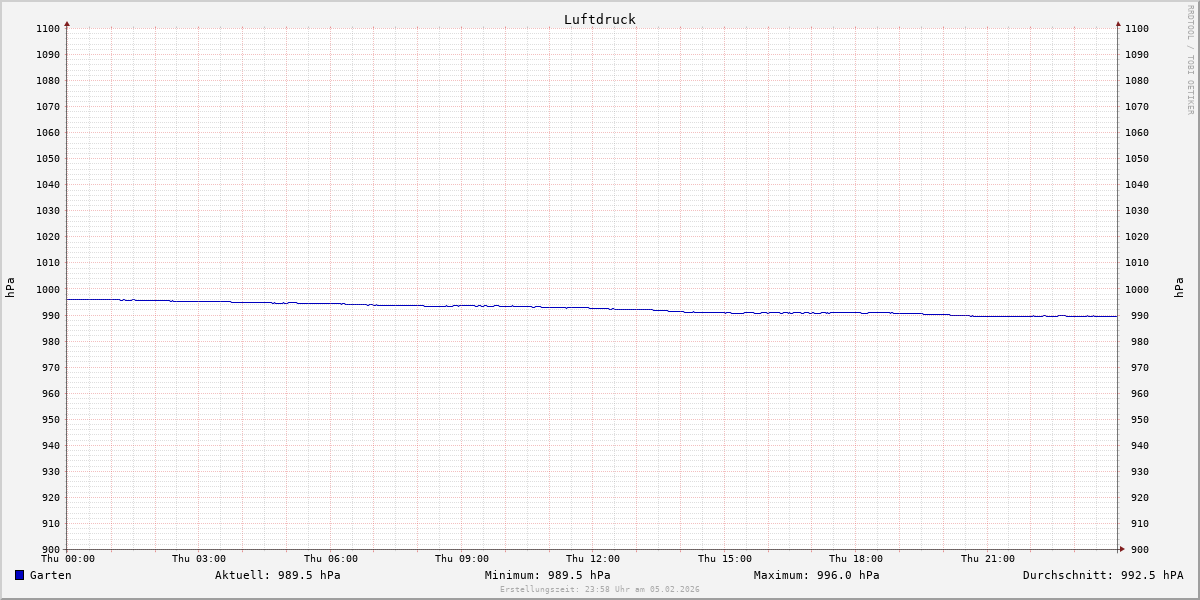
Task: Click the Aktuell 989.5 hPa reading
Action: 277,575
